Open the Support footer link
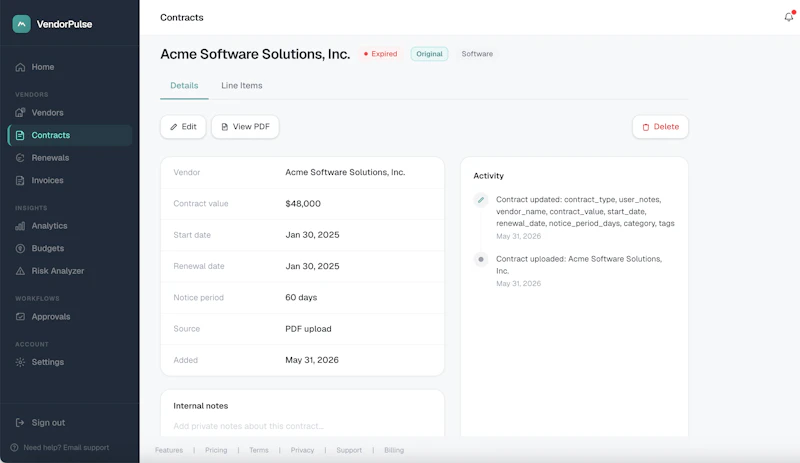This screenshot has width=800, height=463. point(349,450)
